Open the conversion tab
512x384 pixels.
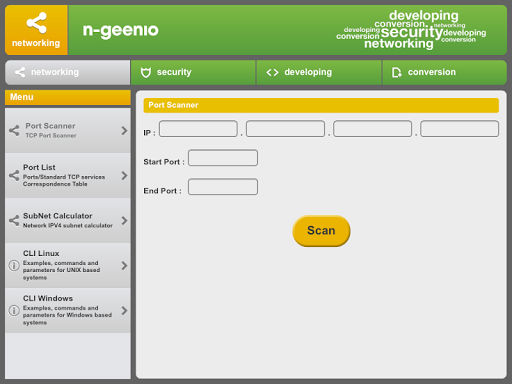[x=444, y=72]
